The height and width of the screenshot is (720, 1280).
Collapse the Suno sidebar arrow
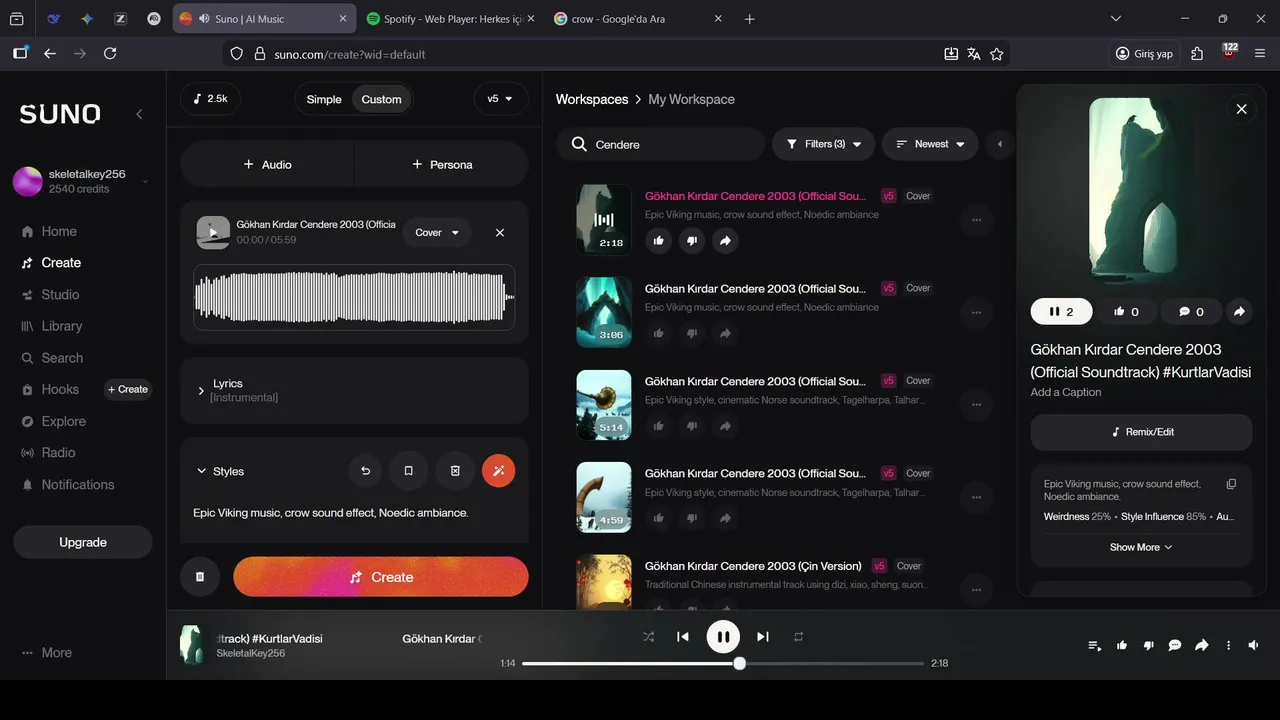[x=139, y=114]
